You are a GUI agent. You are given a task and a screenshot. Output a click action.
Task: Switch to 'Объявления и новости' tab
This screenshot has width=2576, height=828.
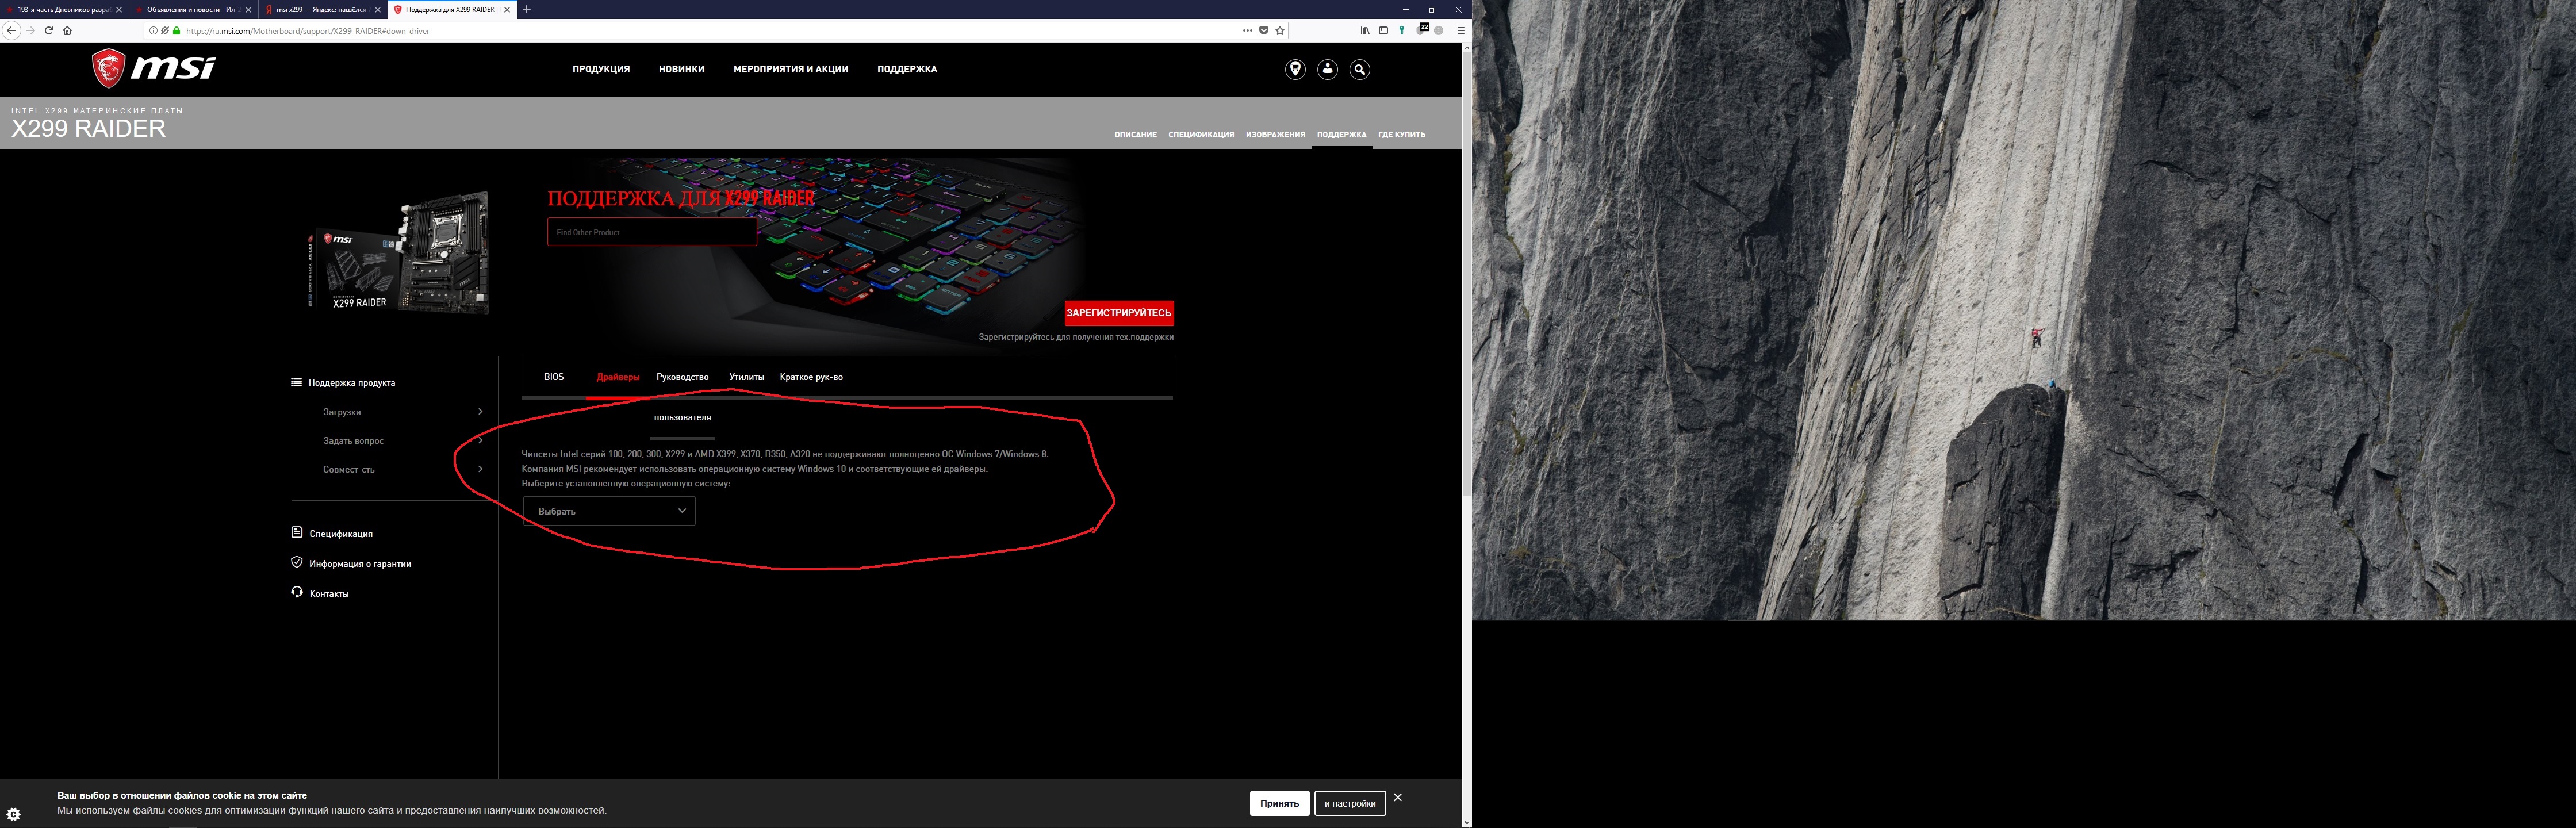point(192,9)
